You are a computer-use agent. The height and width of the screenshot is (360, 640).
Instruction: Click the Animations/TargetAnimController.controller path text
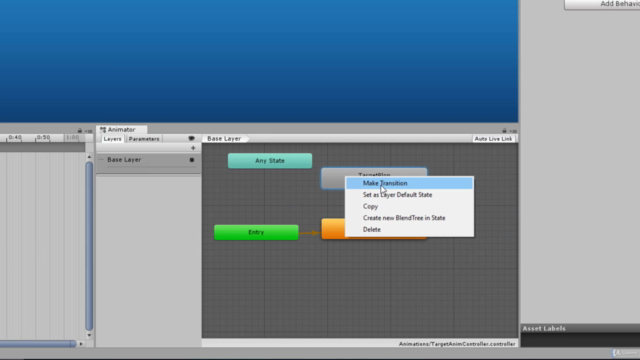(457, 344)
